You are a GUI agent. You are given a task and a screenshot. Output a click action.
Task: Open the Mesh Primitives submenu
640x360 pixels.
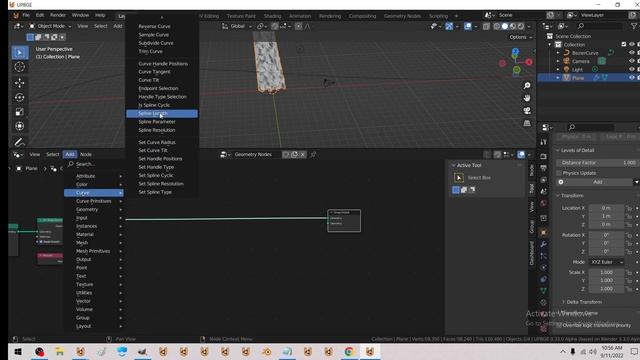coord(94,251)
